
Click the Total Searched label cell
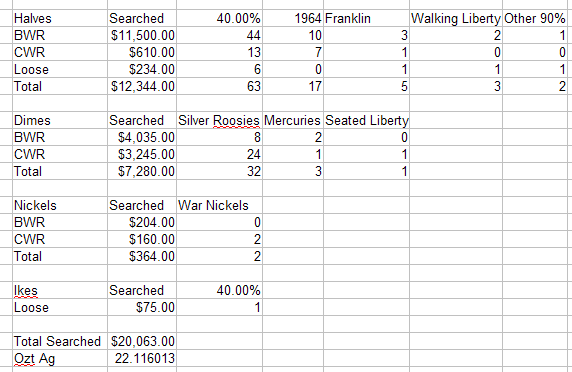pyautogui.click(x=60, y=341)
